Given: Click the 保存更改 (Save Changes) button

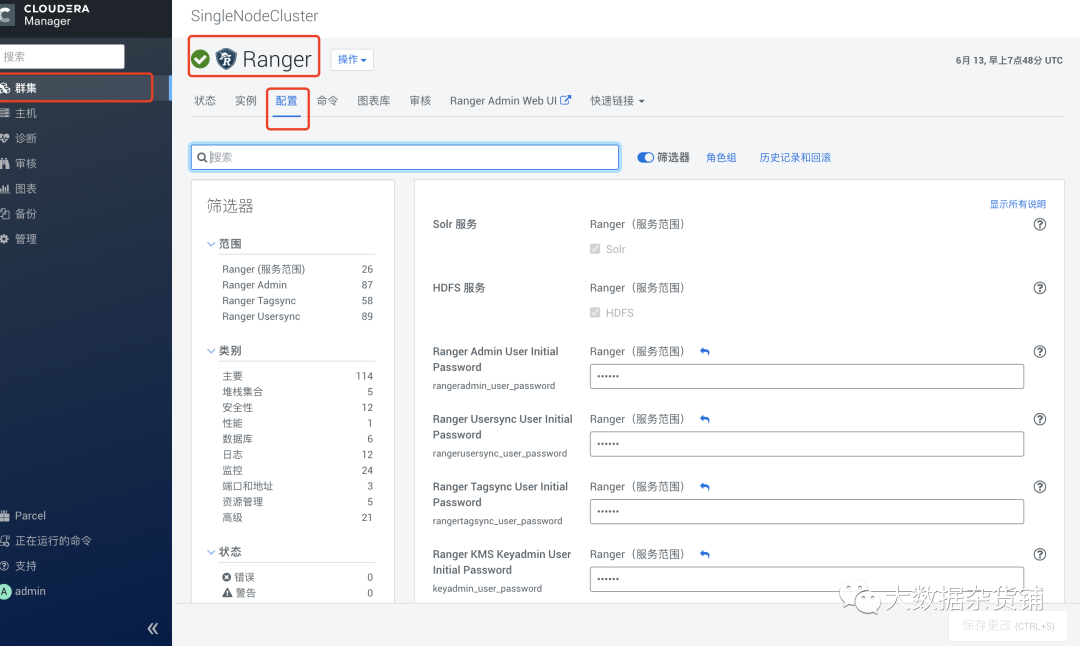Looking at the screenshot, I should [1008, 625].
